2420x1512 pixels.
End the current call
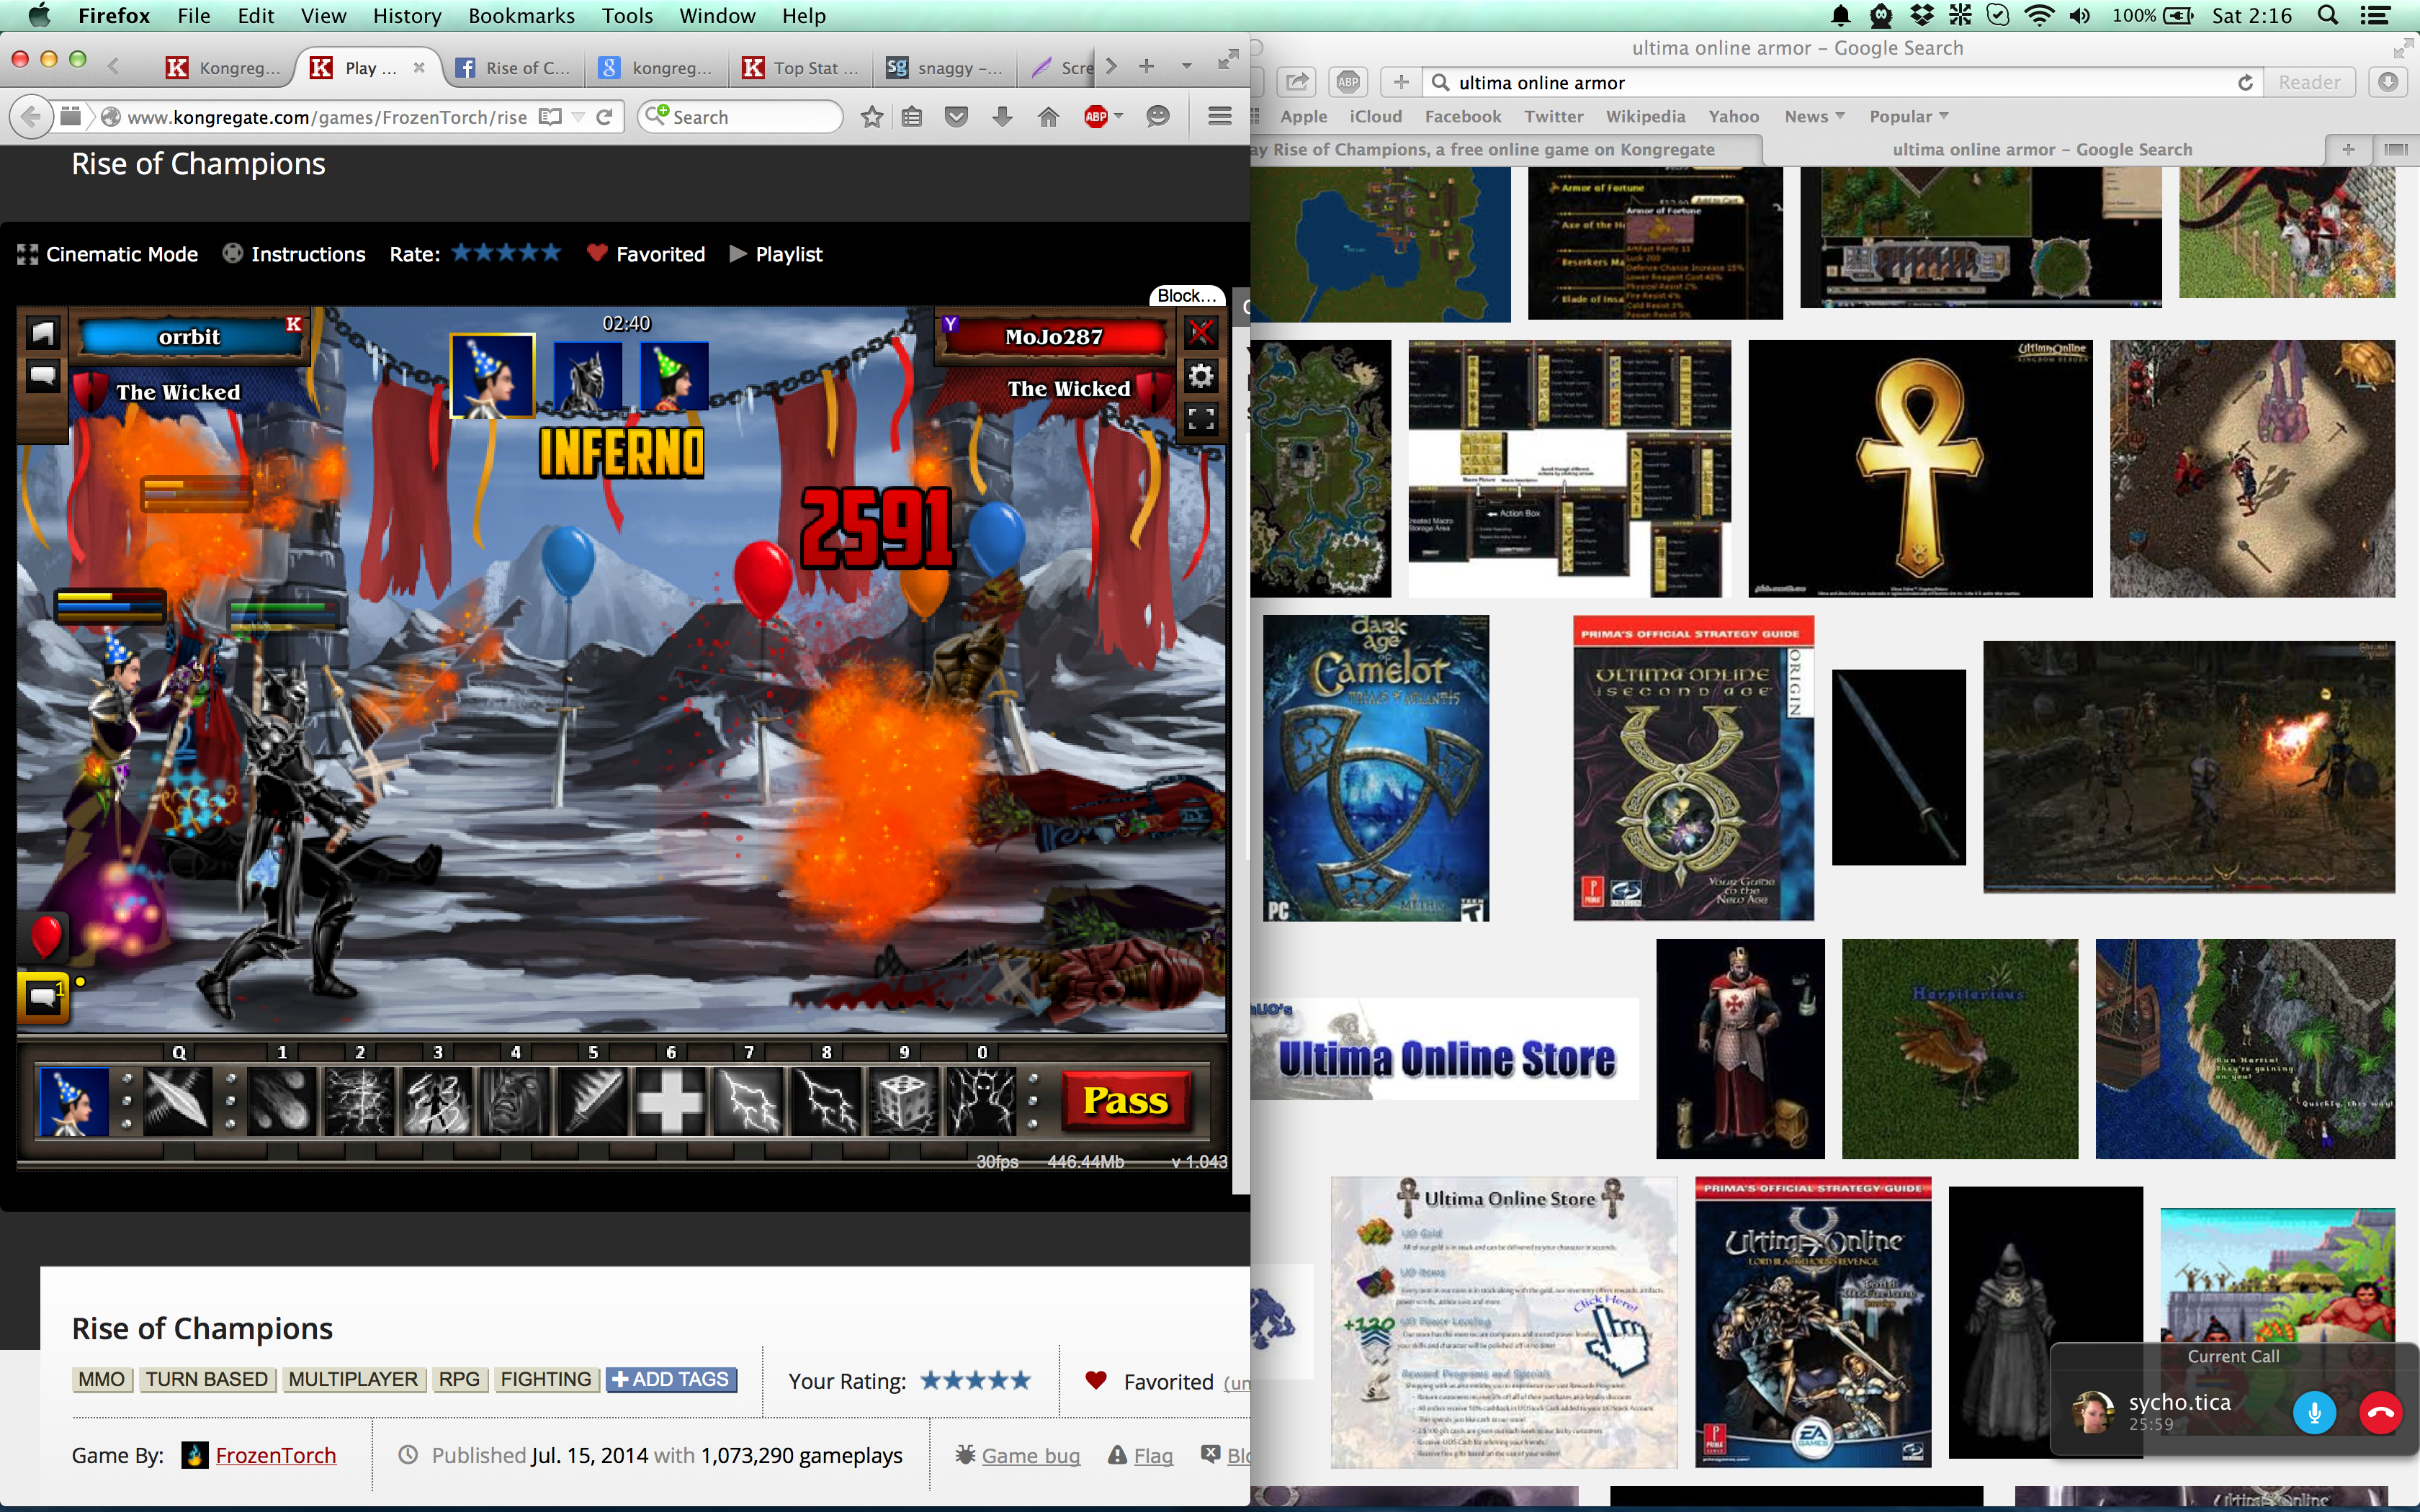coord(2380,1412)
